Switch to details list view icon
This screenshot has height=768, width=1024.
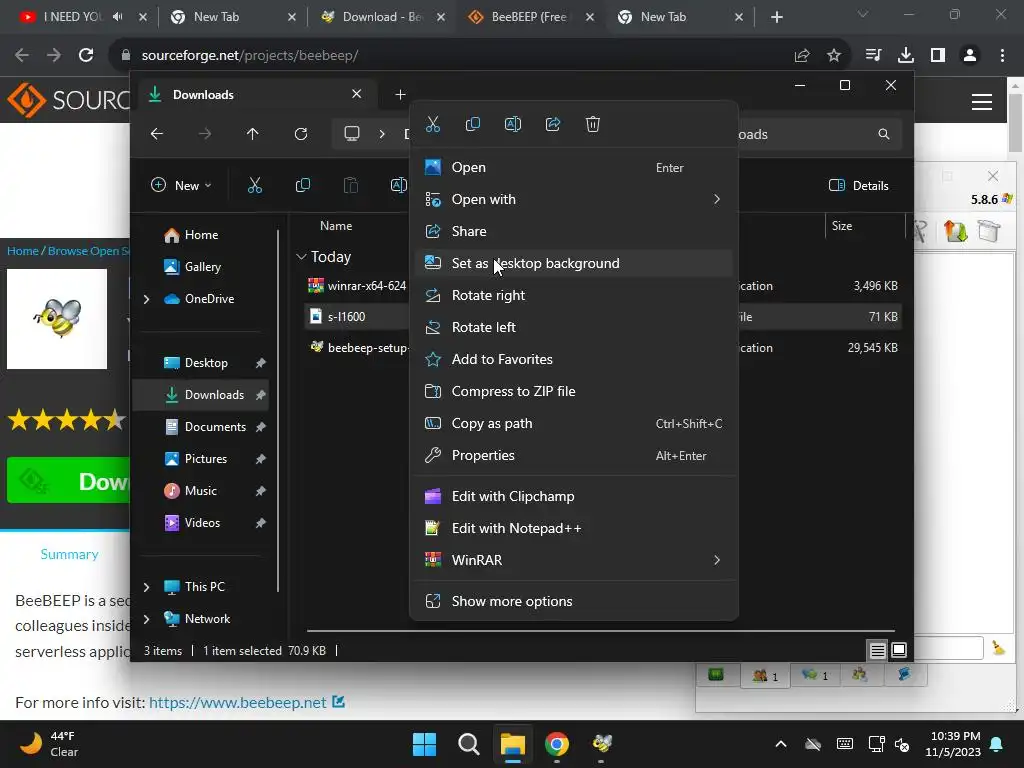pos(877,650)
